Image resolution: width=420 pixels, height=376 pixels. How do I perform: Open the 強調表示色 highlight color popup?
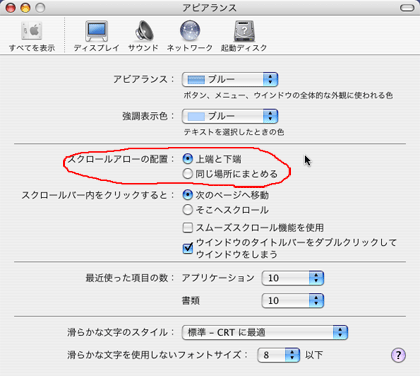(x=230, y=116)
